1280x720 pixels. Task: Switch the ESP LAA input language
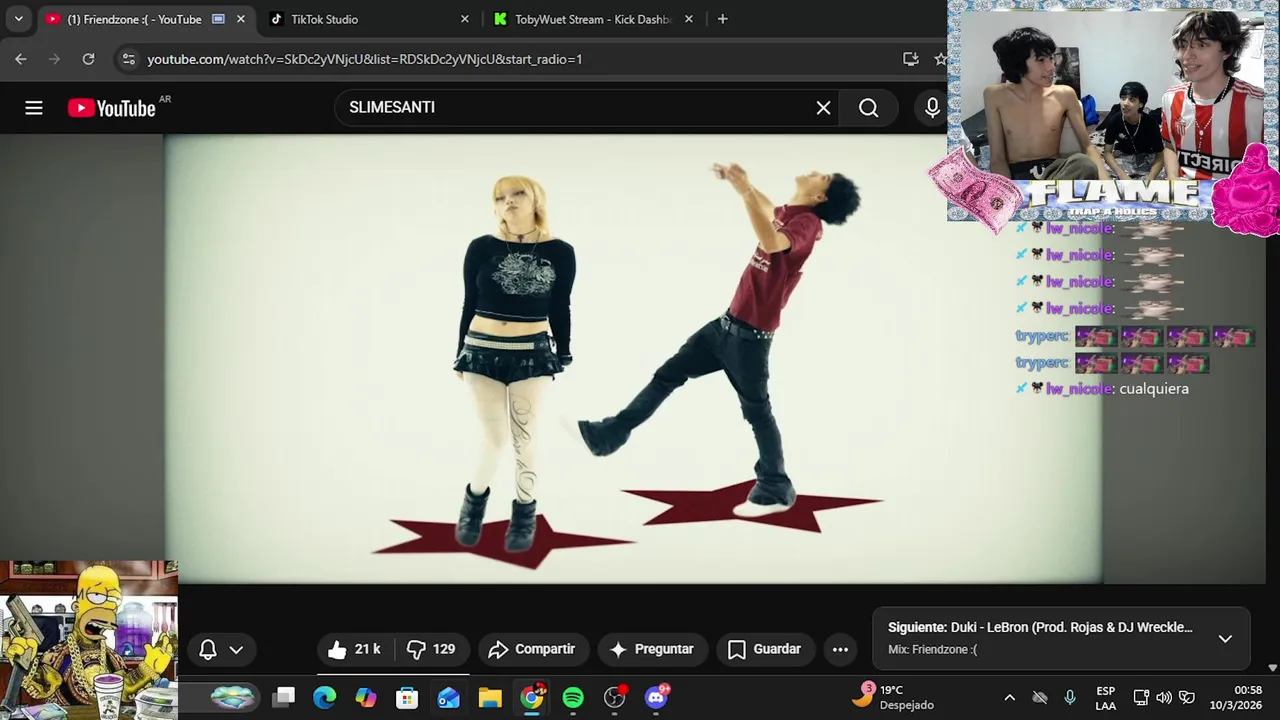[1106, 697]
